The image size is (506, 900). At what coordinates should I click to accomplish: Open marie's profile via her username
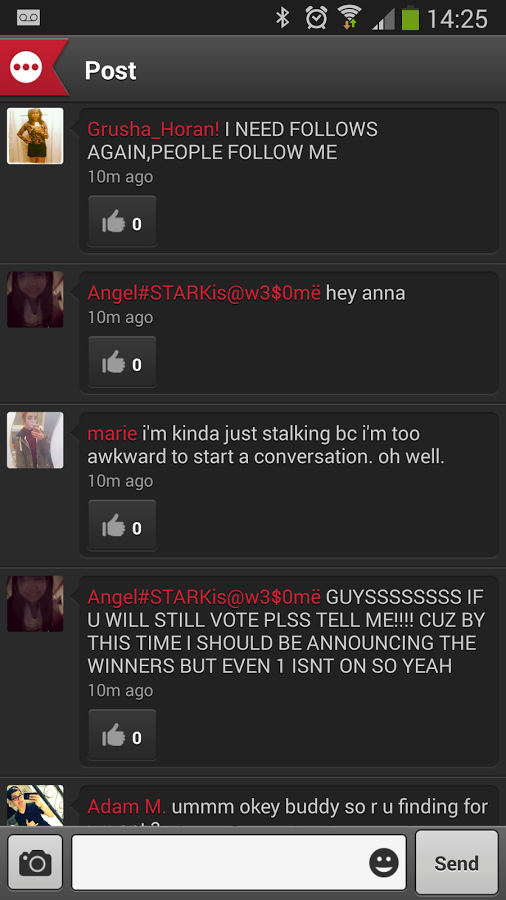coord(112,434)
